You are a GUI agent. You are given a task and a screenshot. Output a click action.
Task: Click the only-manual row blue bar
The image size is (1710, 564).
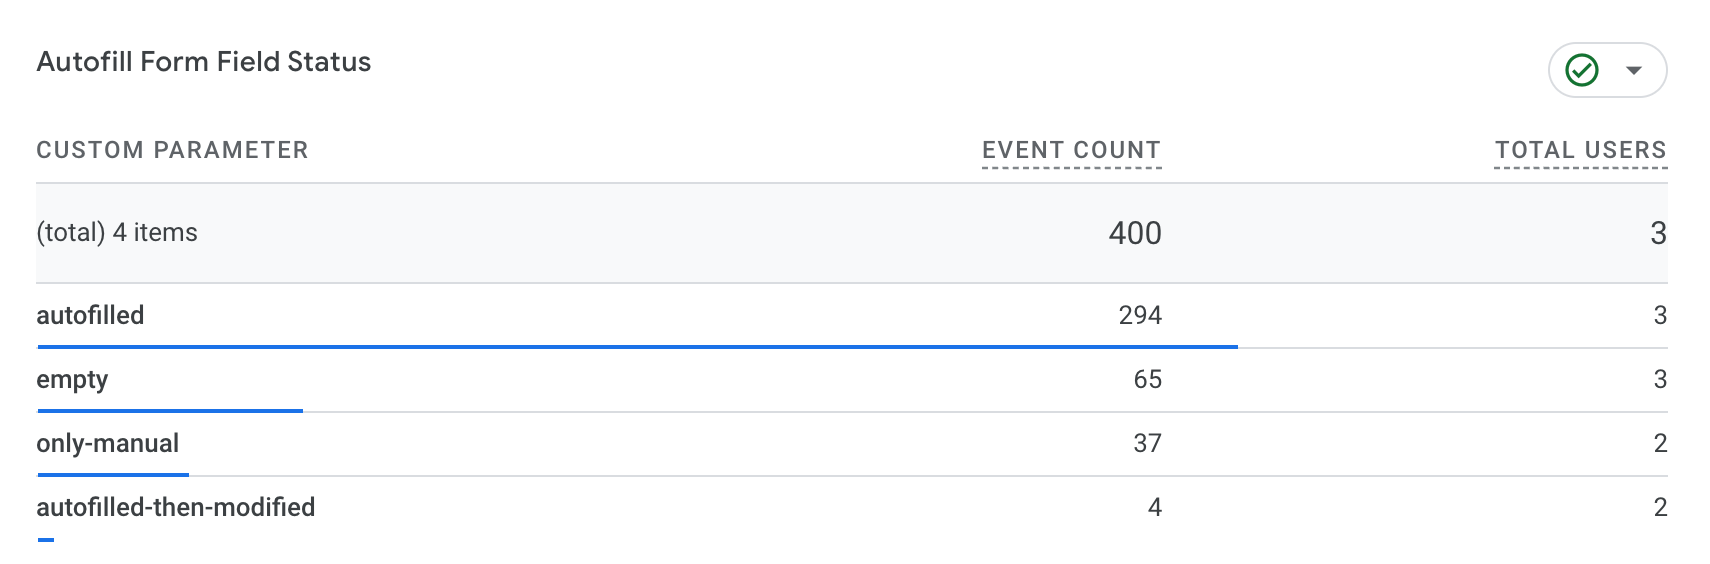113,475
